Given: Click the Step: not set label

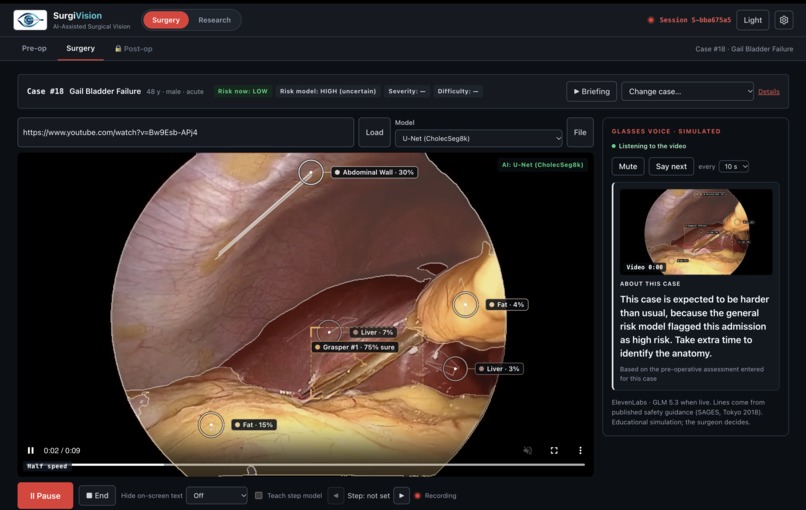Looking at the screenshot, I should (x=368, y=496).
